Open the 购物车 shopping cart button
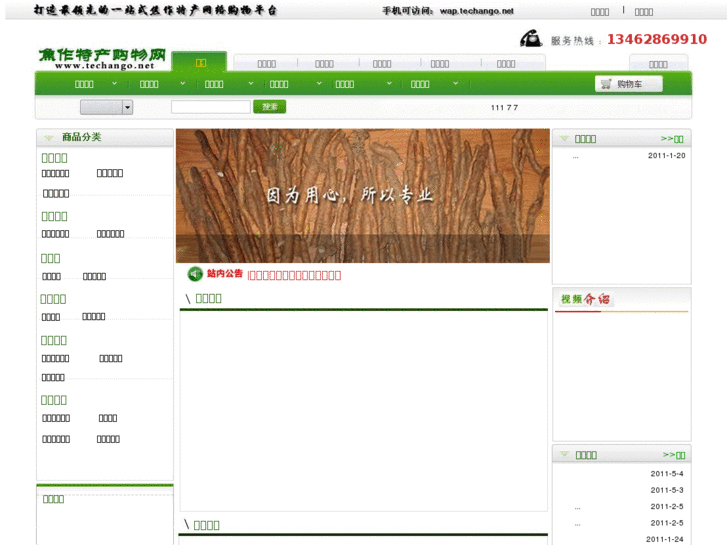This screenshot has height=545, width=727. 629,84
